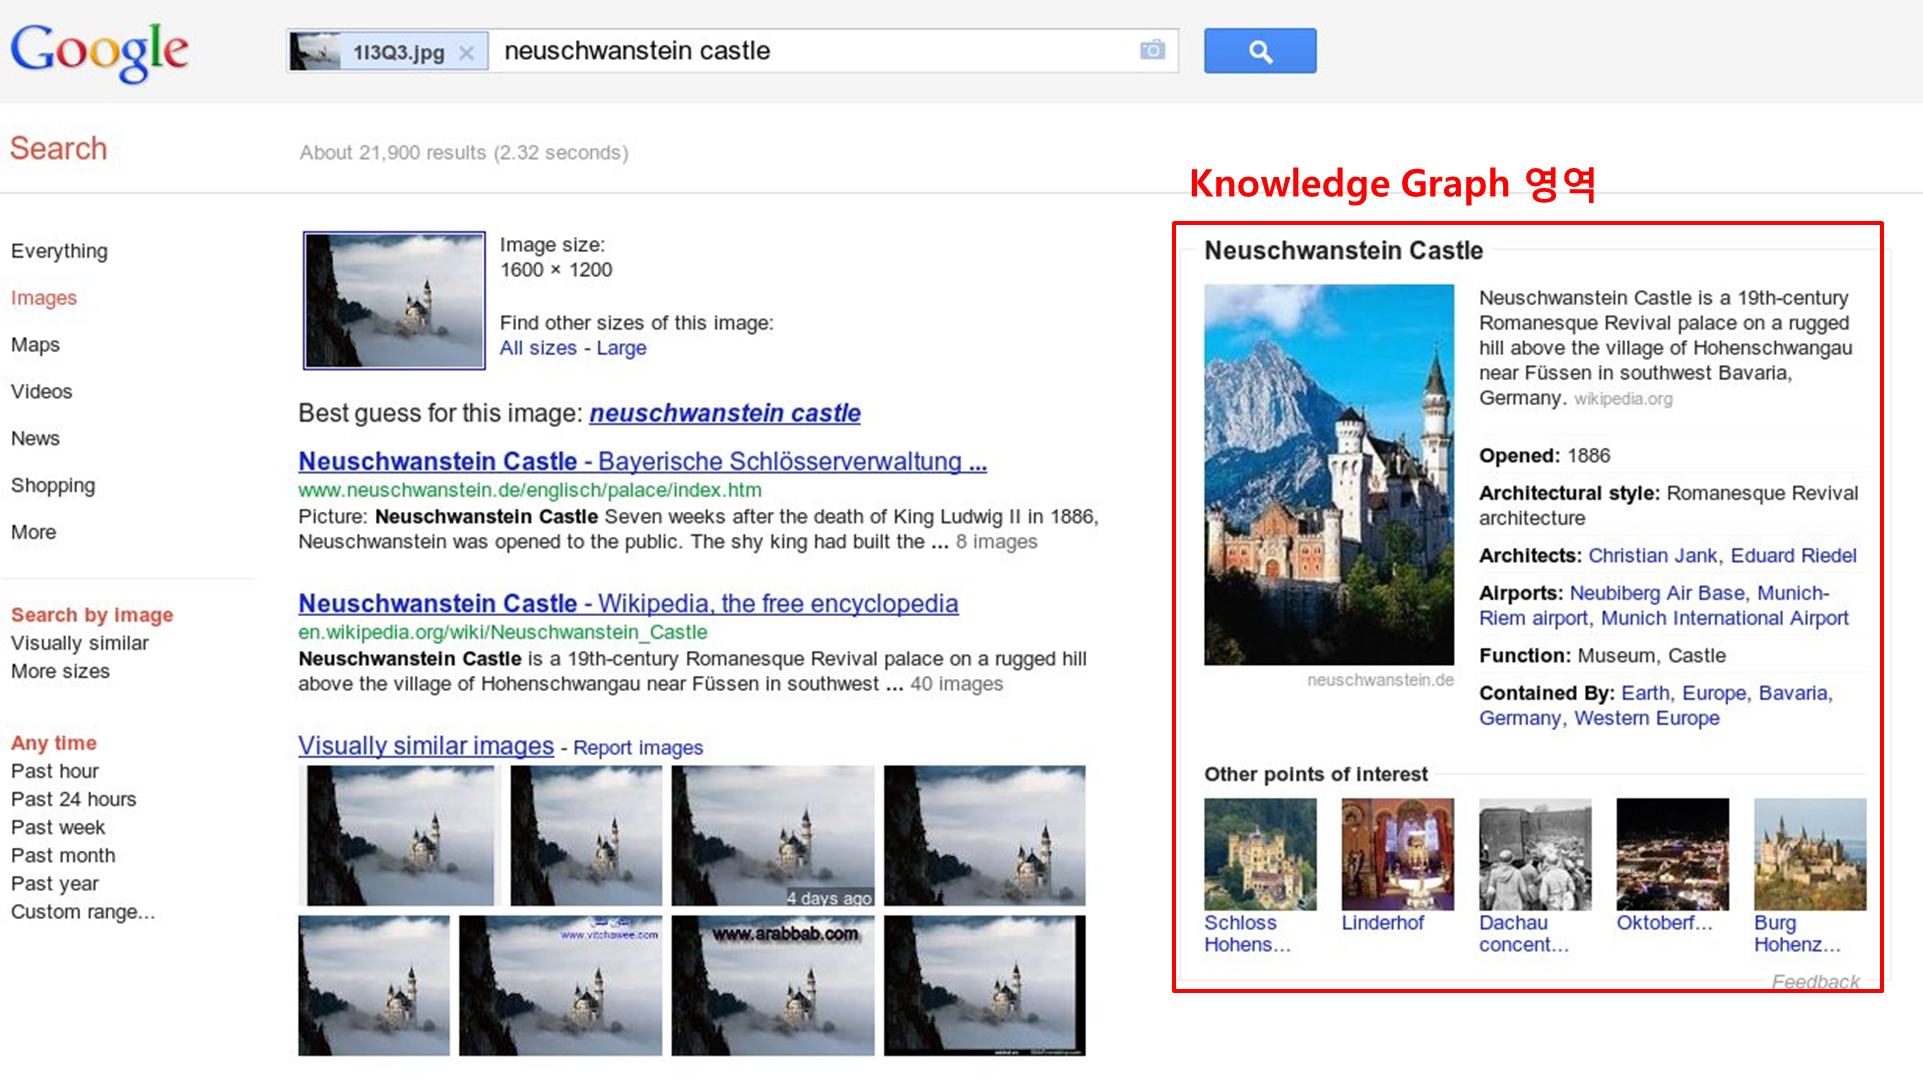The width and height of the screenshot is (1923, 1081).
Task: Click en.wikipedia.org green result URL
Action: coord(502,632)
